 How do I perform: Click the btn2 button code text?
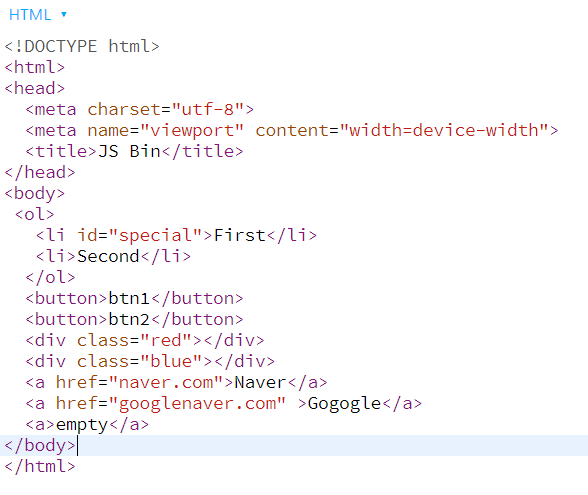point(129,320)
